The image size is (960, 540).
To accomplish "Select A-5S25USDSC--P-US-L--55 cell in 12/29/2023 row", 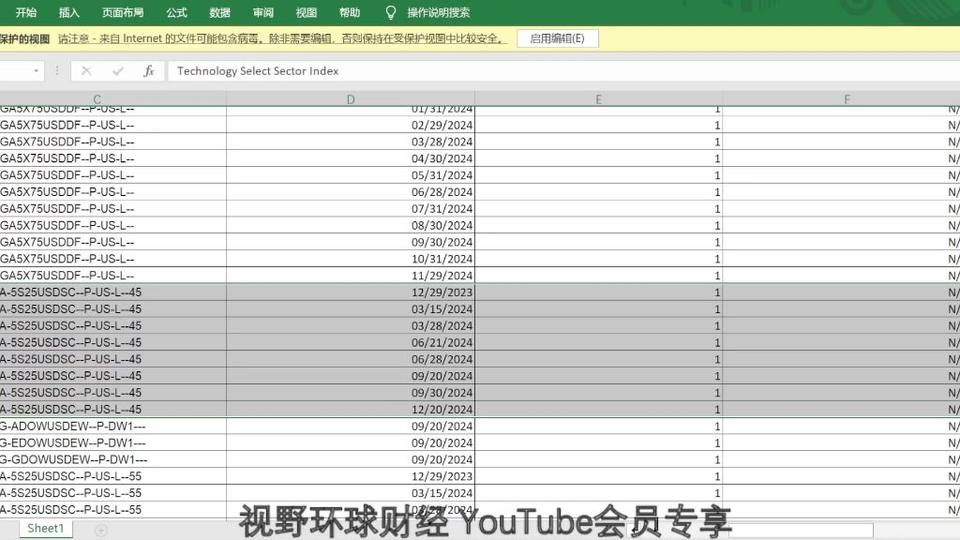I will 113,476.
